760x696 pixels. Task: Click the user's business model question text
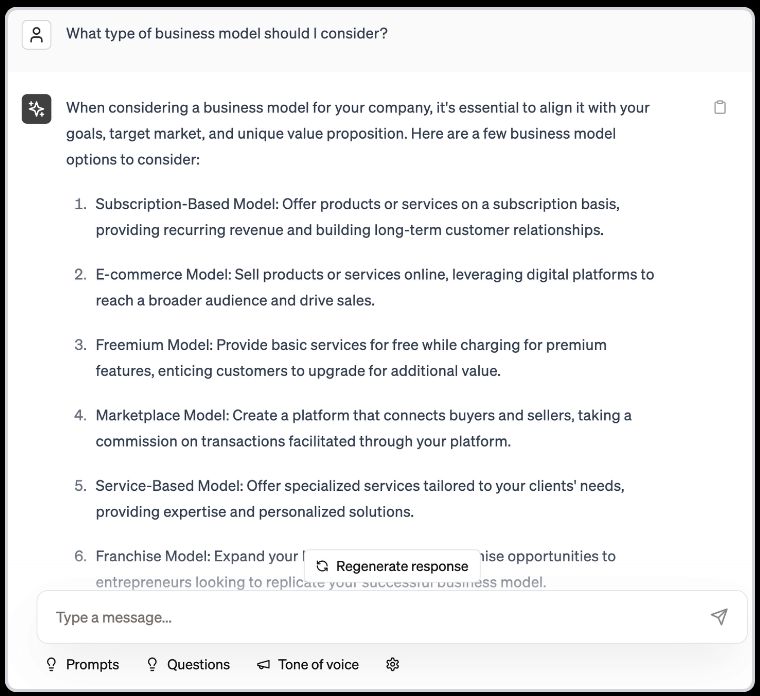[x=227, y=34]
